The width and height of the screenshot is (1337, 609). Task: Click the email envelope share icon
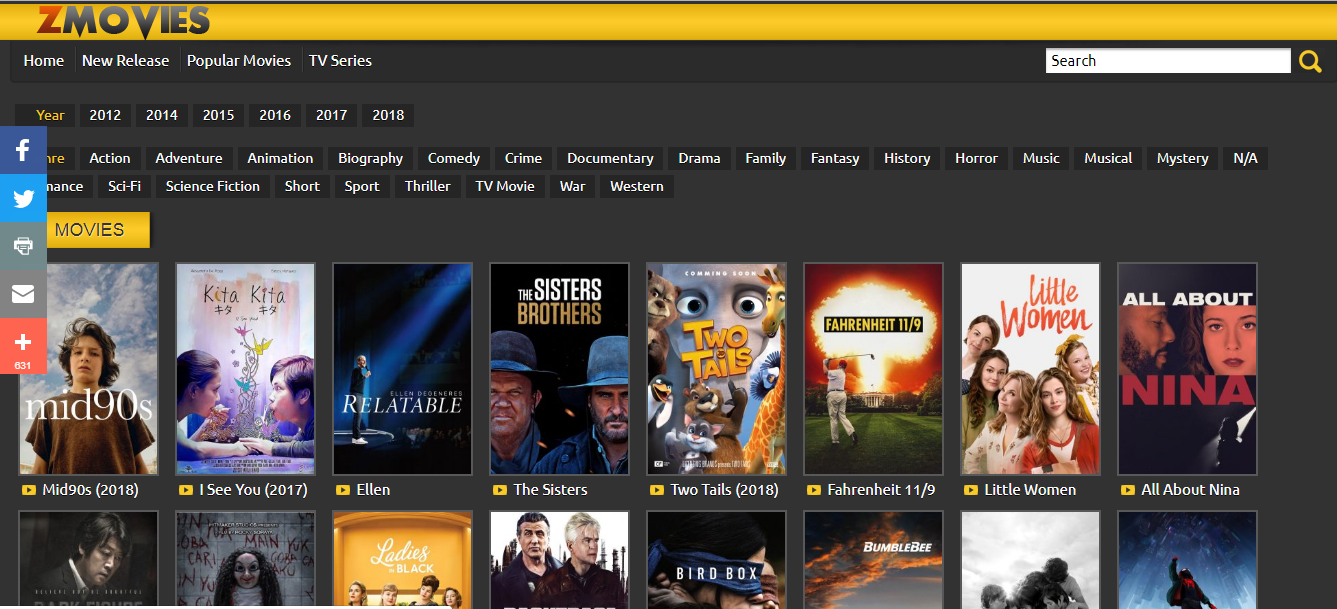pos(23,294)
